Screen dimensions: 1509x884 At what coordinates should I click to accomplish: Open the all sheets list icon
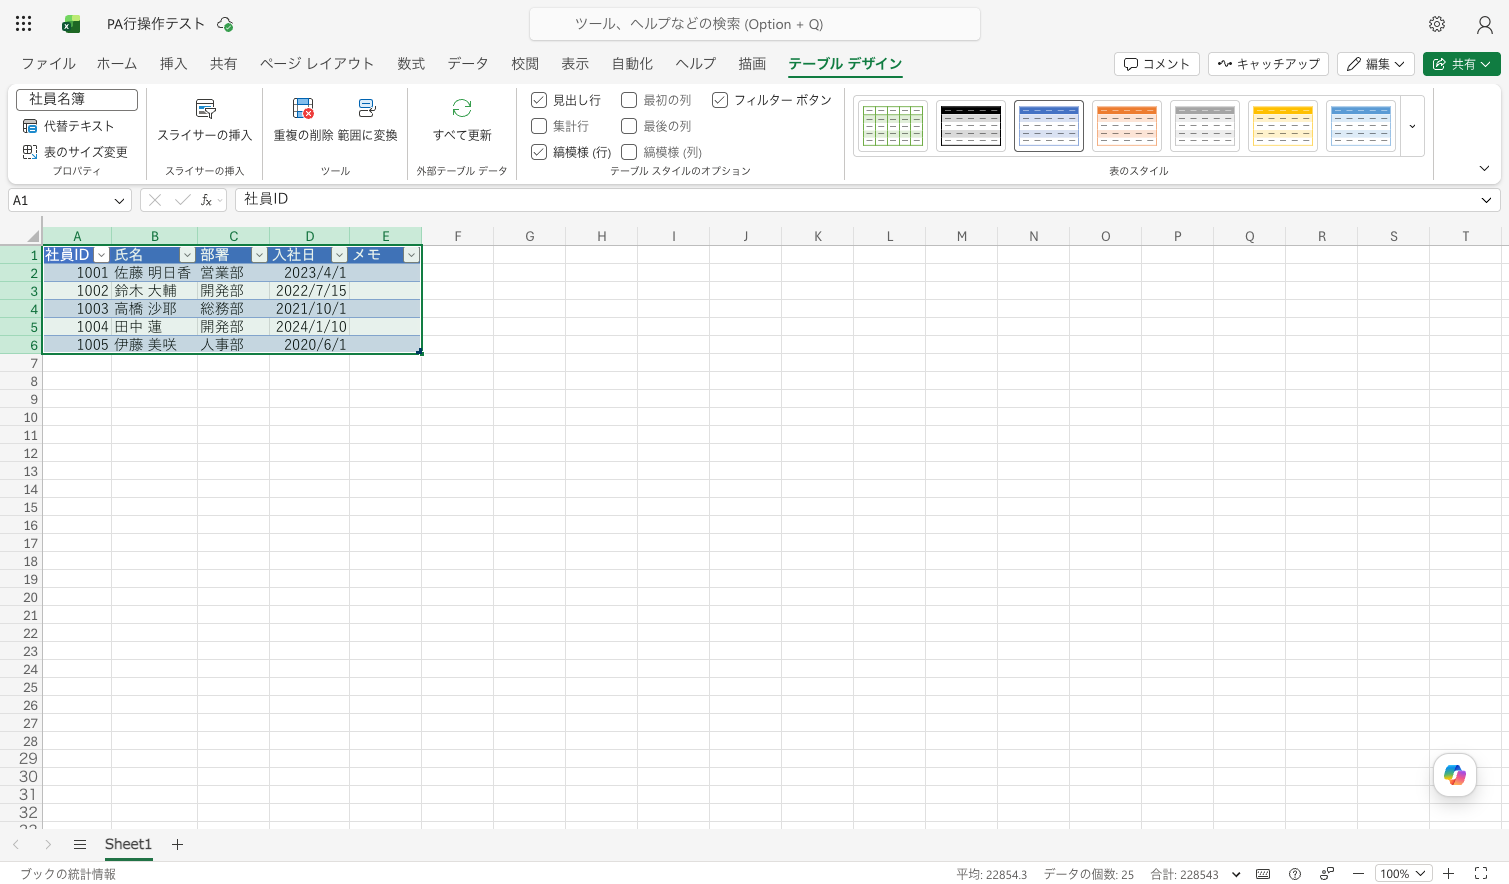coord(80,845)
